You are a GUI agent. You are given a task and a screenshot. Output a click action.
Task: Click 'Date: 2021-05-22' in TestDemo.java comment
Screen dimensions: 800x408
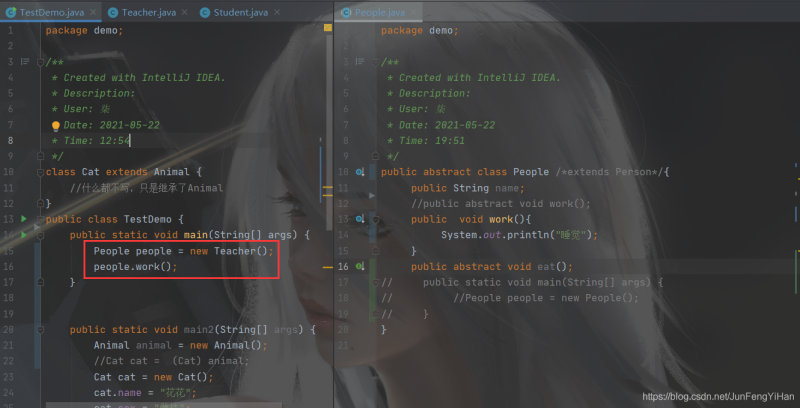pyautogui.click(x=111, y=125)
